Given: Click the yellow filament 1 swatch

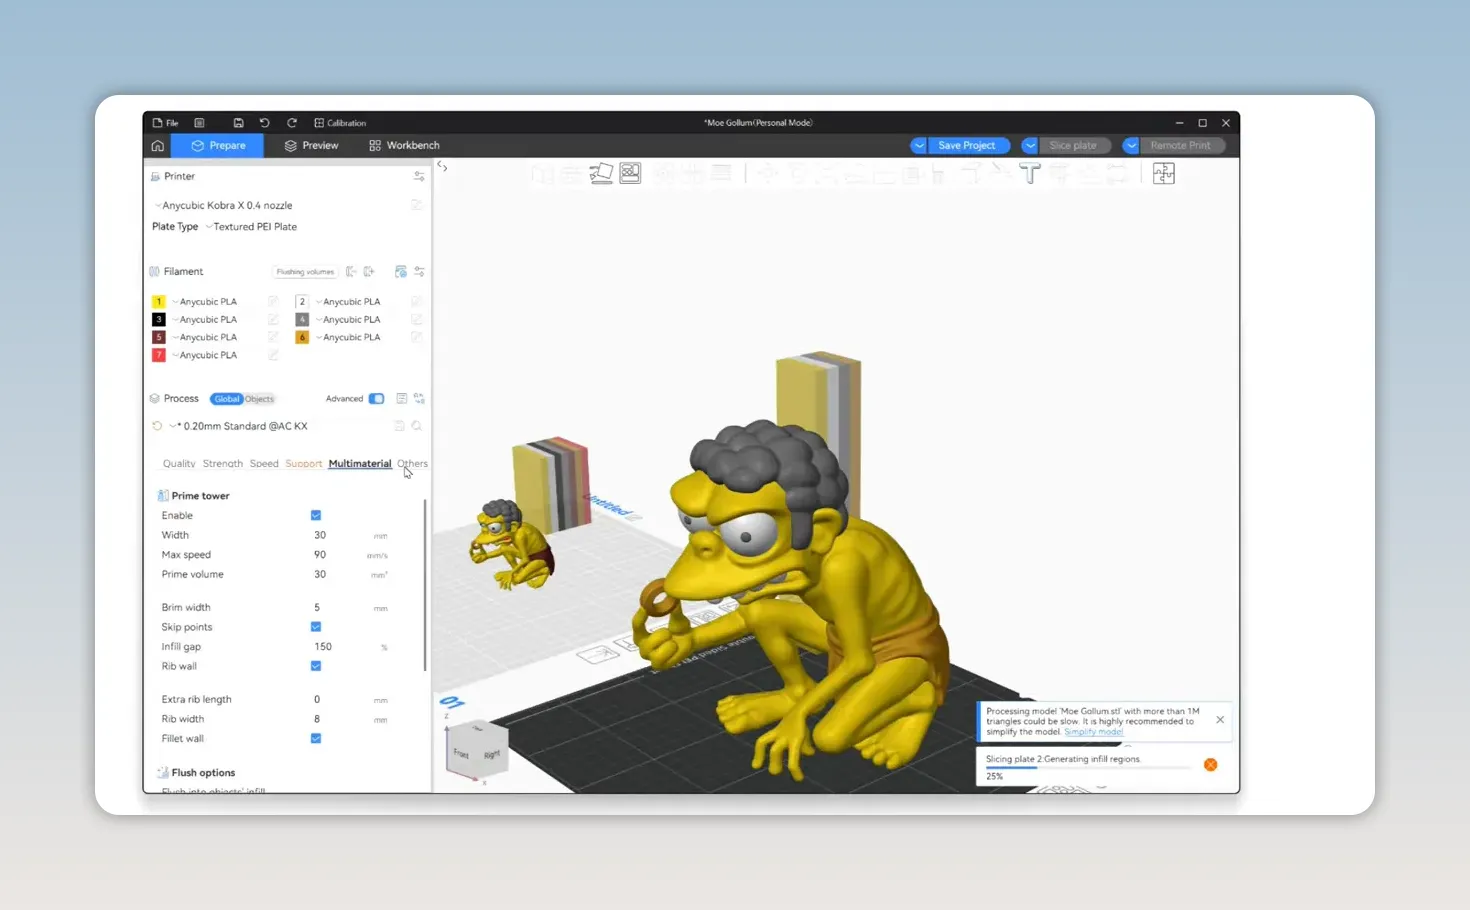Looking at the screenshot, I should pos(158,302).
